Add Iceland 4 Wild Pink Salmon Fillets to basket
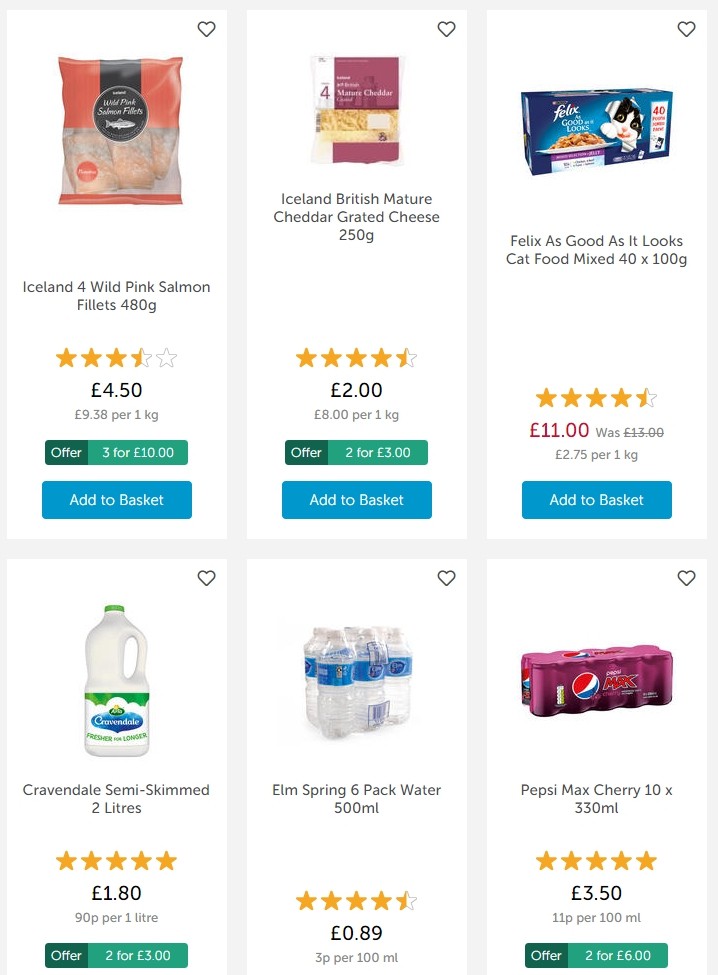Viewport: 718px width, 975px height. [116, 500]
